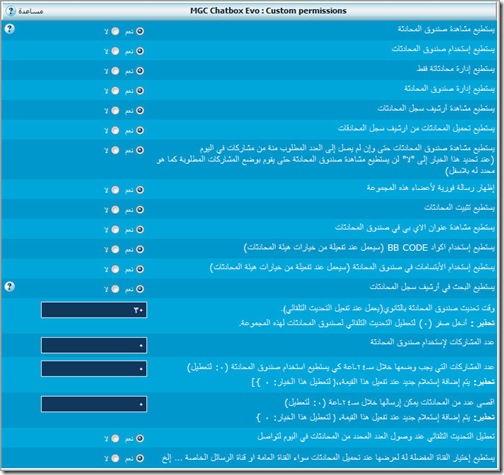Screen dimensions: 504x475
Task: Select لا for يستطيع إختيار القناة المفضلة
Action: [115, 458]
